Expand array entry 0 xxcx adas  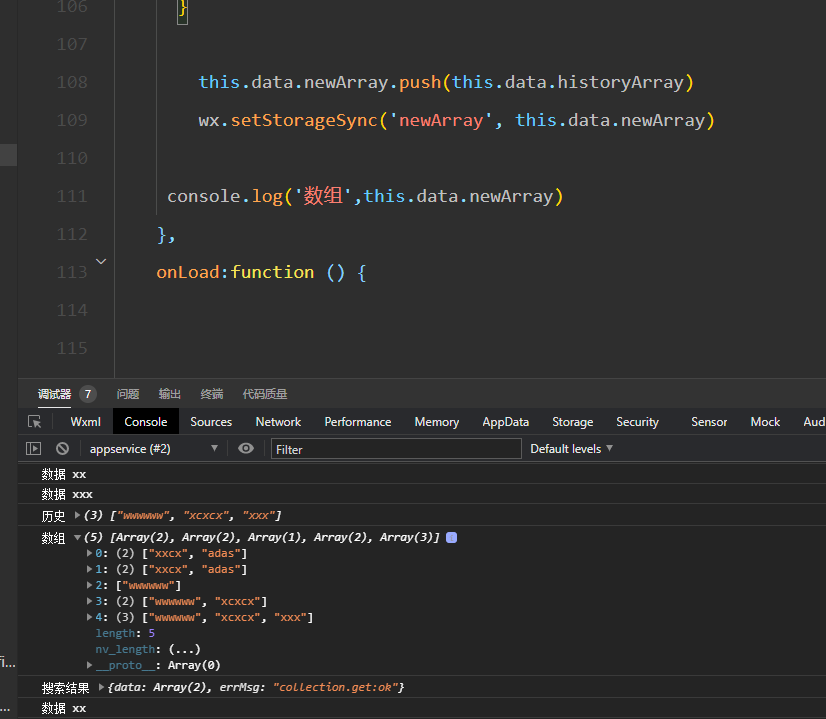coord(89,553)
